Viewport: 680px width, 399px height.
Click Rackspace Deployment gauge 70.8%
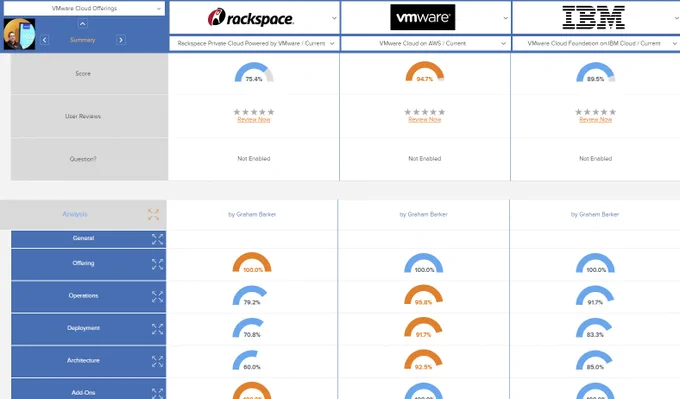click(248, 328)
